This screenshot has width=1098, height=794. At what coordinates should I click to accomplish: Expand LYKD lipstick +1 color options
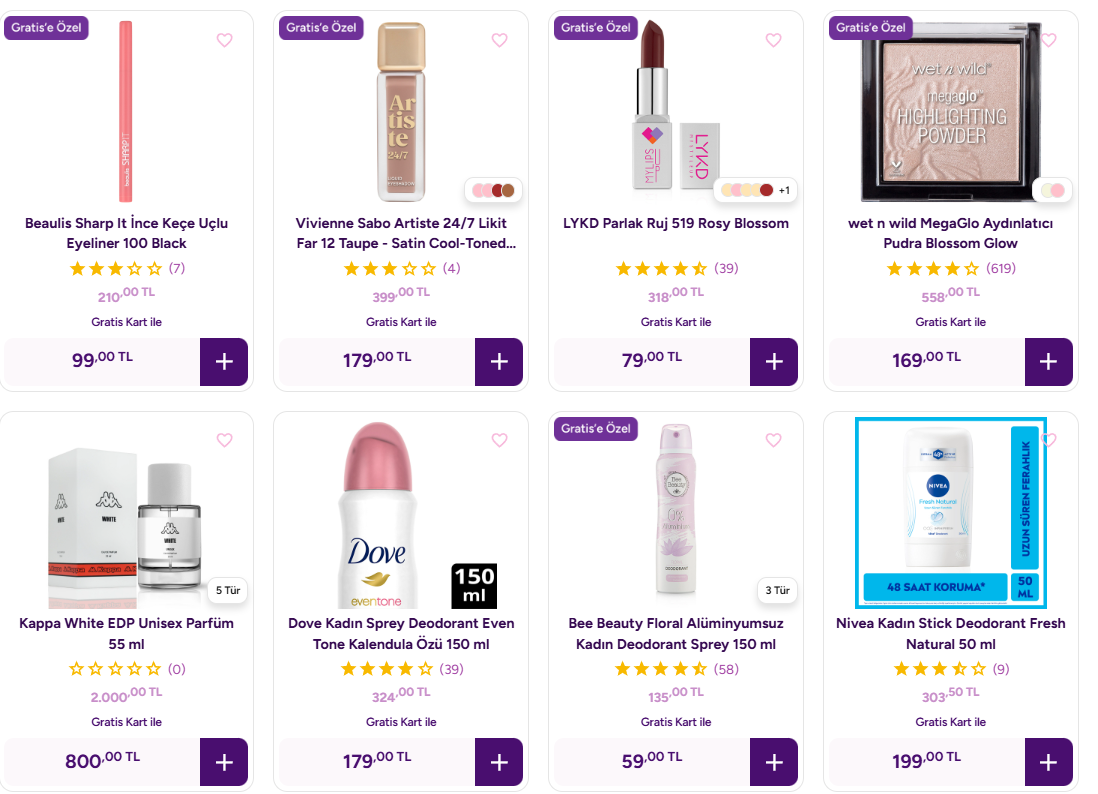click(784, 190)
